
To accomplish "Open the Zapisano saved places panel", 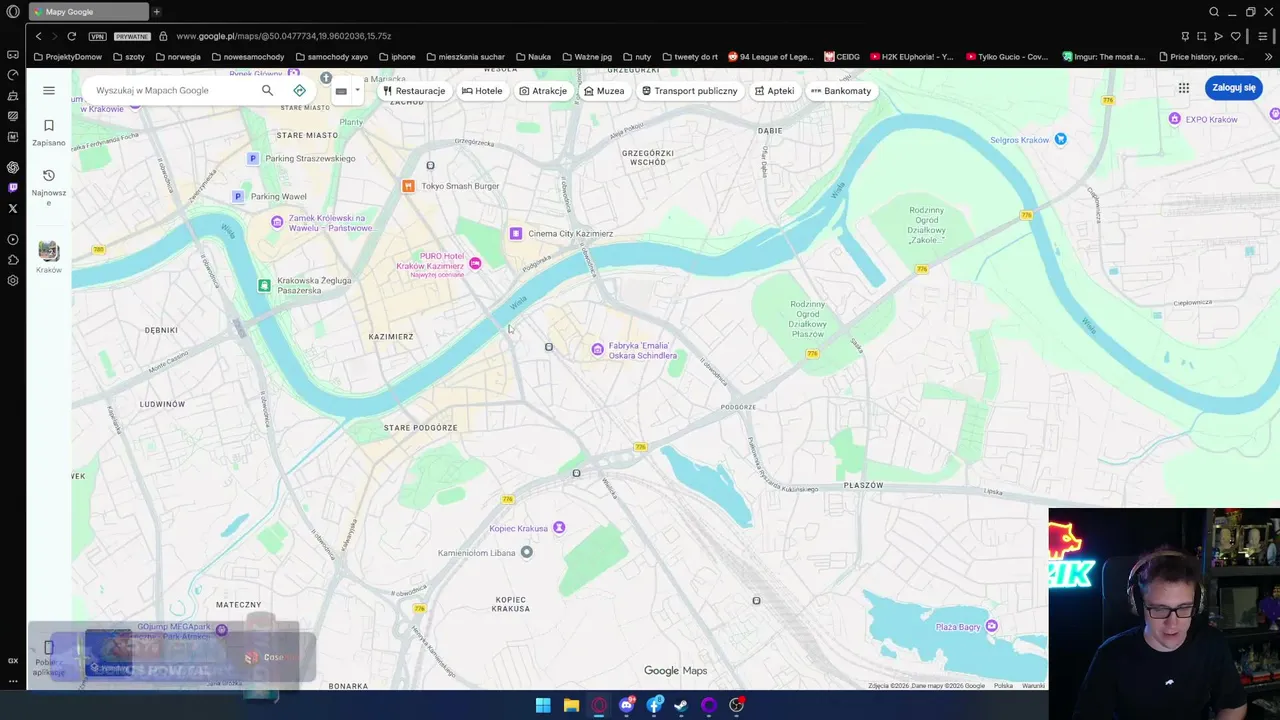I will tap(48, 132).
